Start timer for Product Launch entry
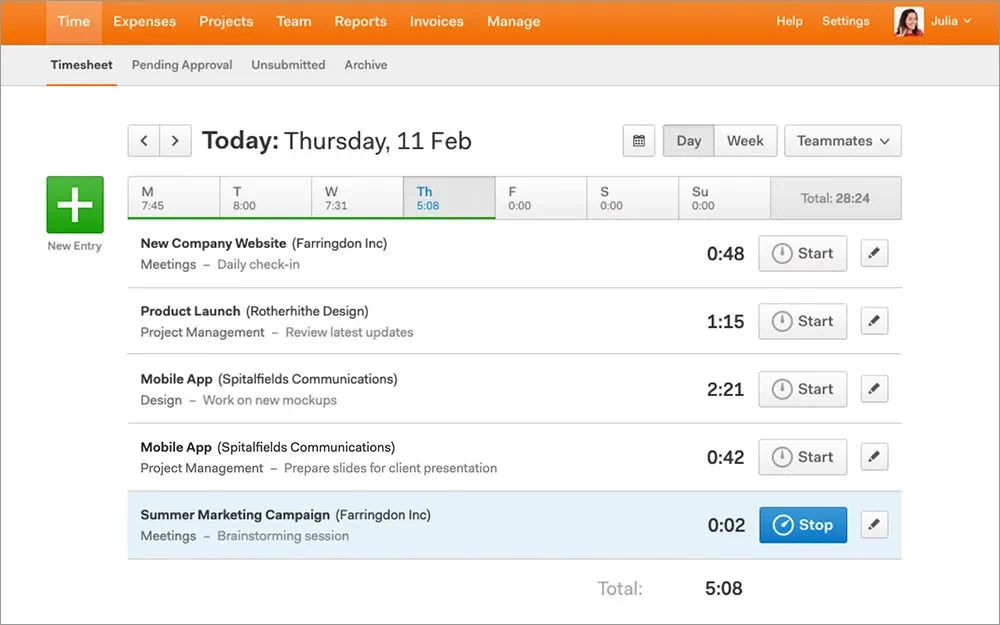Screen dimensions: 1000x625 [803, 322]
